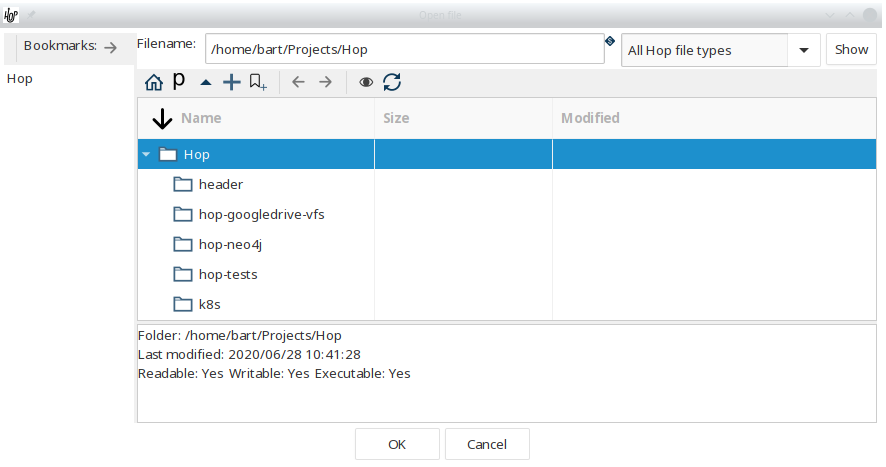Click the Show button
The height and width of the screenshot is (467, 886).
point(851,50)
